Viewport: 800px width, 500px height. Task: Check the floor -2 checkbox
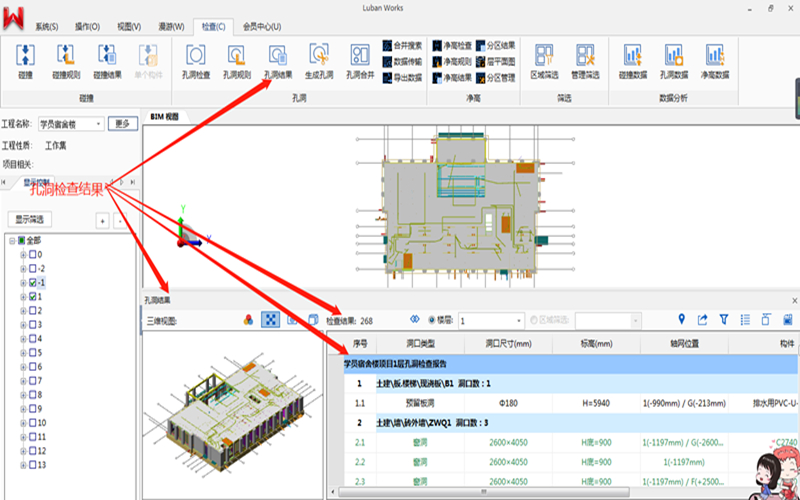click(33, 268)
